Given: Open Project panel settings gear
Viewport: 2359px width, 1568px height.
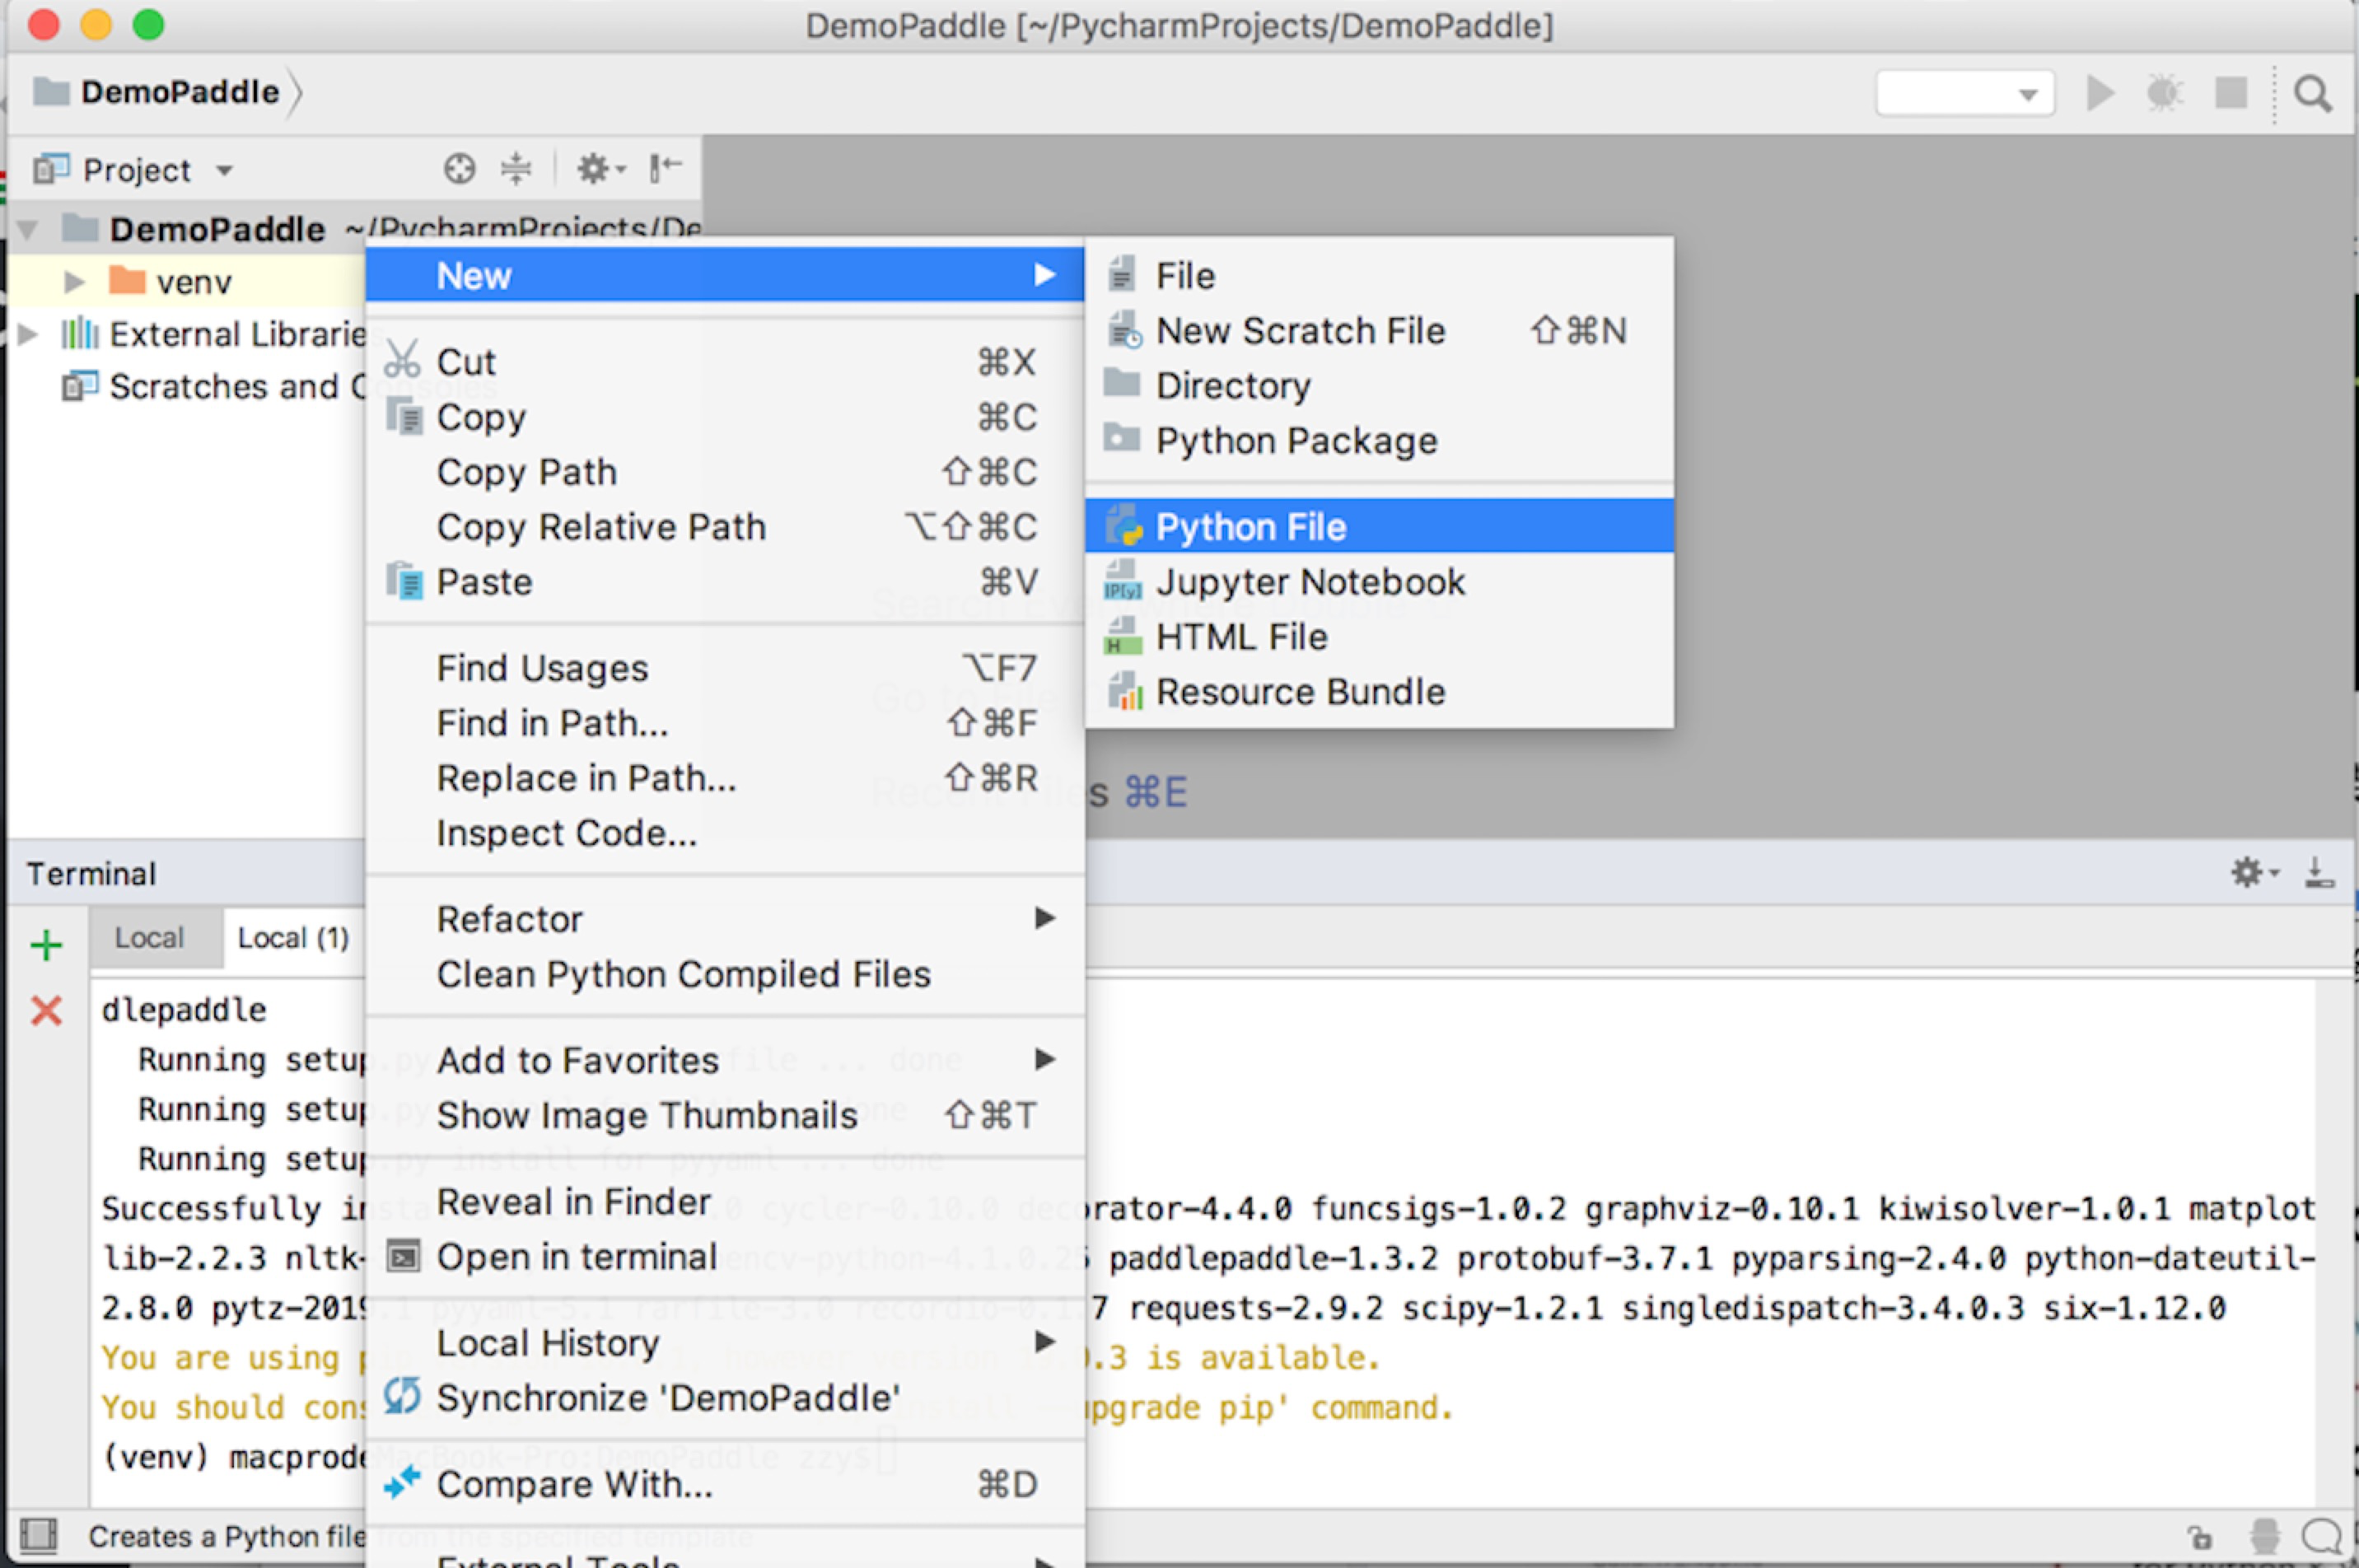Looking at the screenshot, I should [600, 168].
